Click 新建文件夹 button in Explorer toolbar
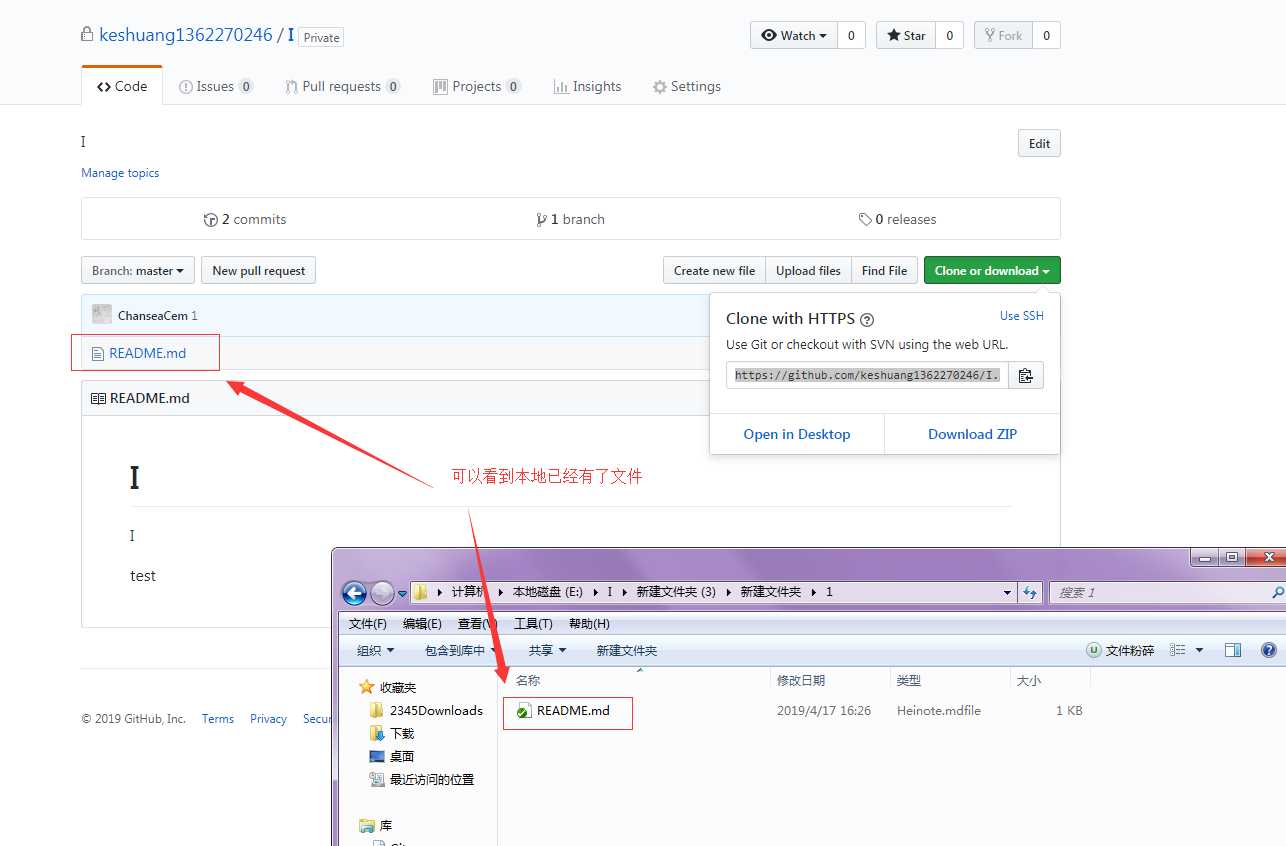This screenshot has height=846, width=1286. click(627, 650)
